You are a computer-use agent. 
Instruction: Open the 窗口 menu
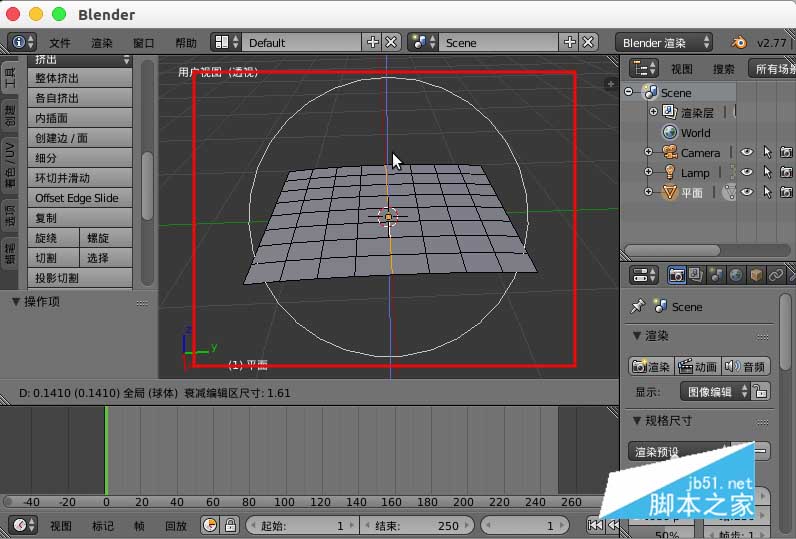pos(144,43)
